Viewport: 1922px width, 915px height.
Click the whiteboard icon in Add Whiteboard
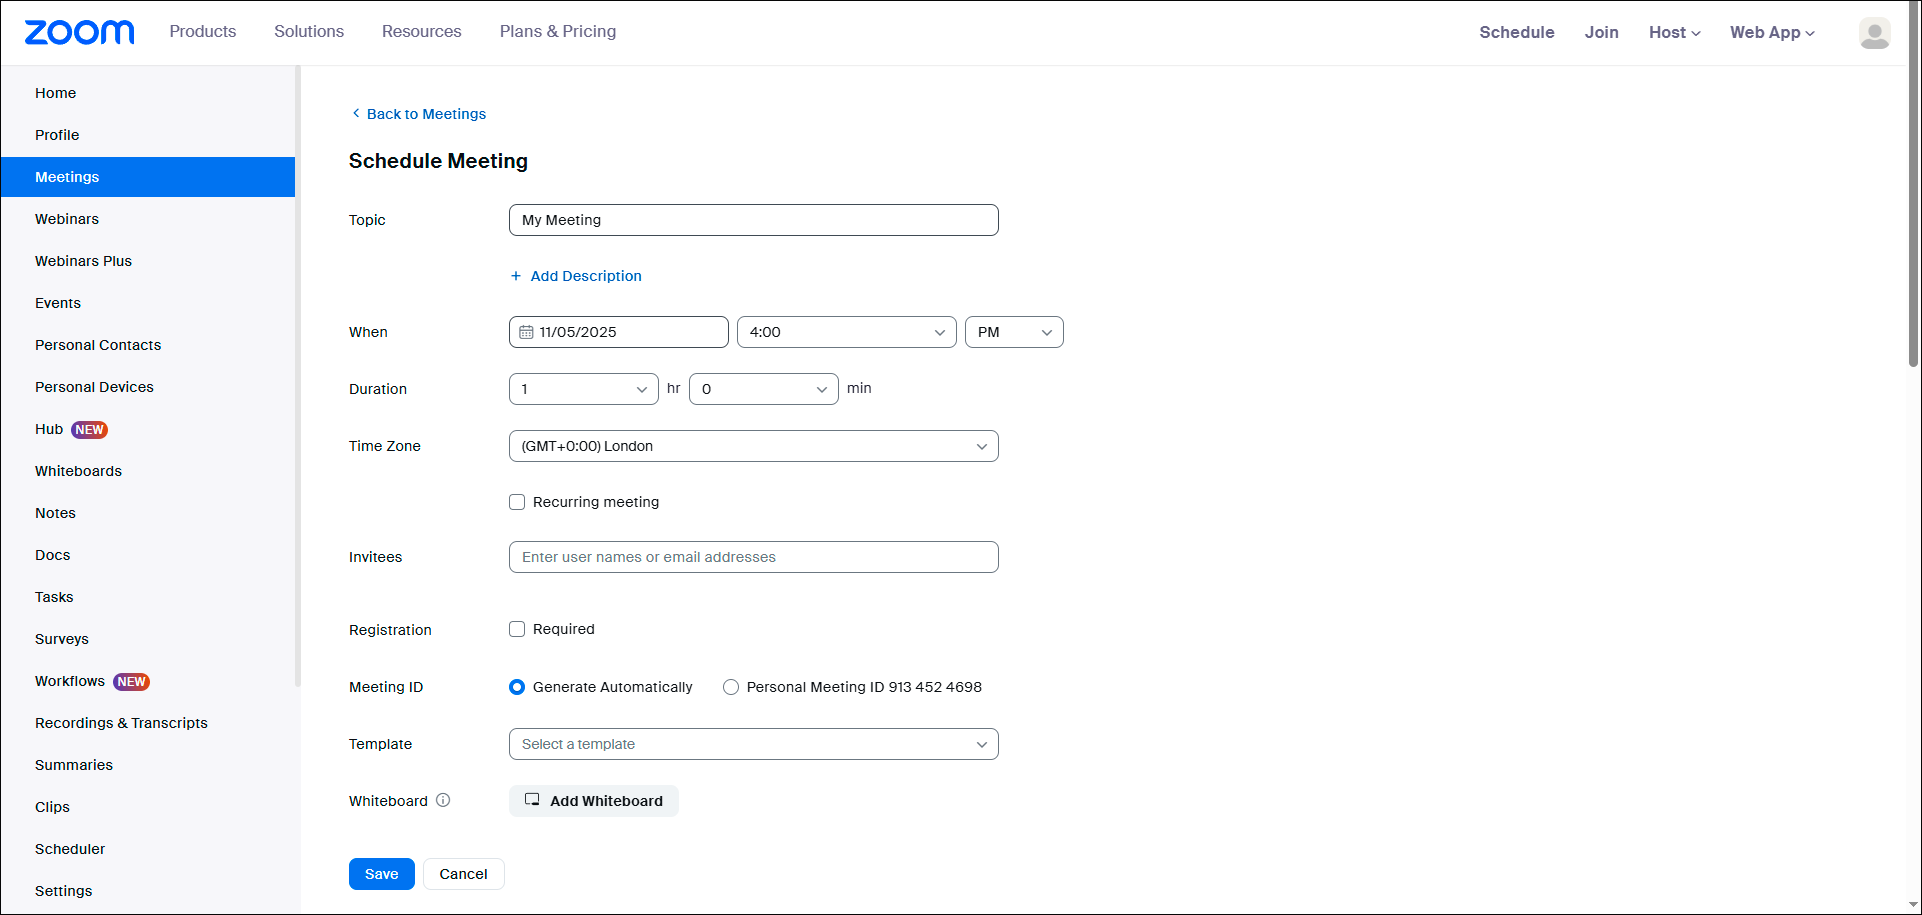(532, 800)
